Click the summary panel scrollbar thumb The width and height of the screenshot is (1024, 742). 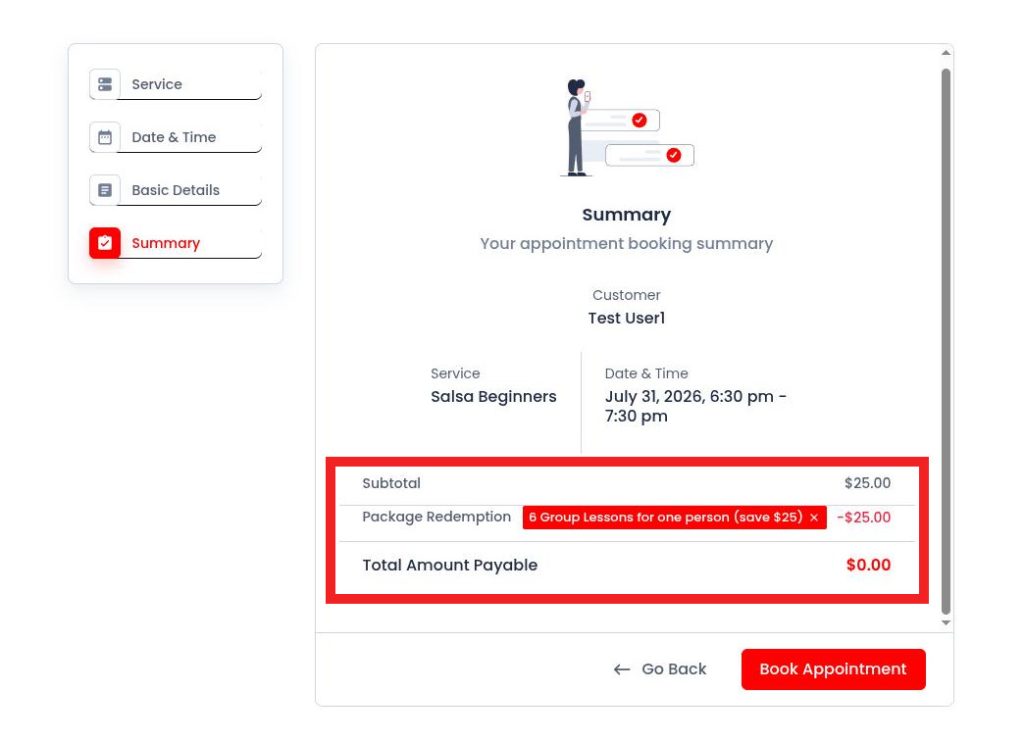pyautogui.click(x=946, y=341)
